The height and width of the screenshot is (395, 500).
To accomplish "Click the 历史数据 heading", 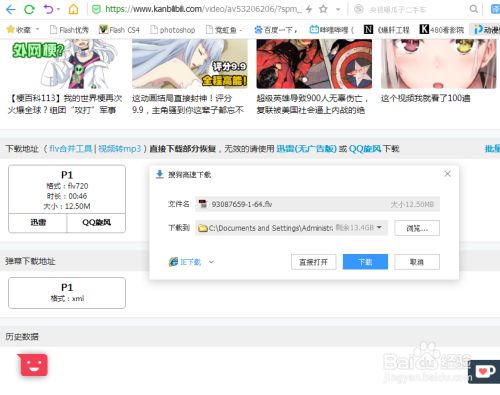I will click(22, 337).
